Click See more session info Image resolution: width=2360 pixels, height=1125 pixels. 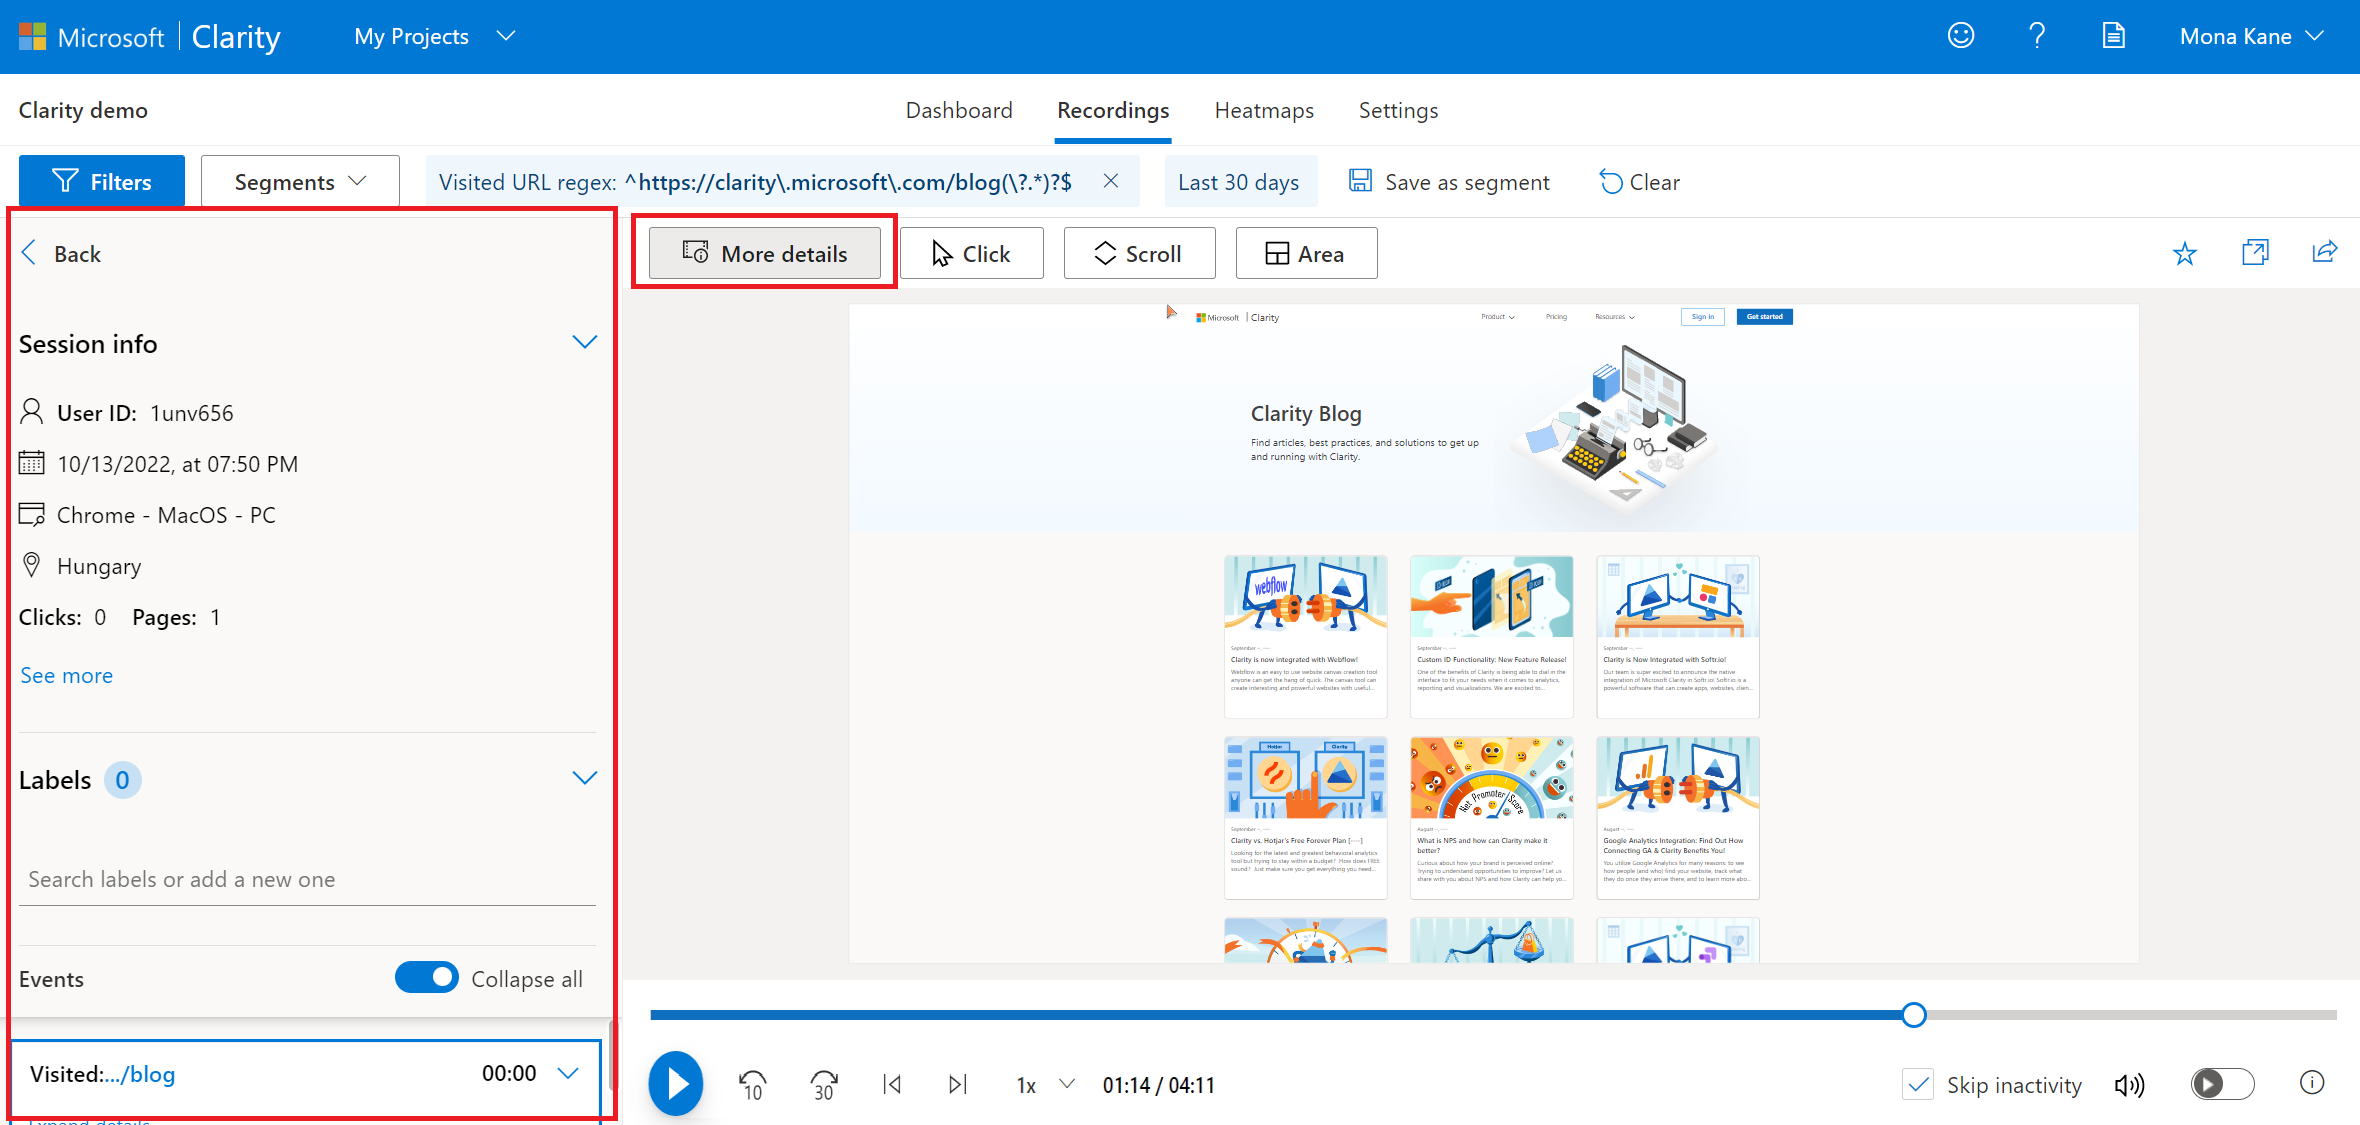pyautogui.click(x=67, y=676)
